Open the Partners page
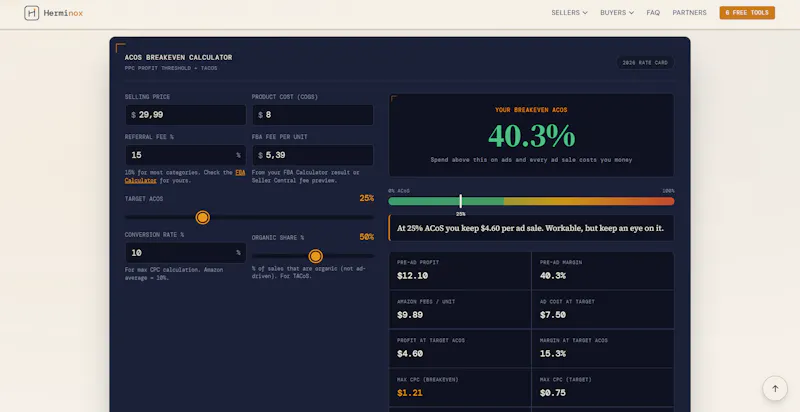 click(x=689, y=13)
